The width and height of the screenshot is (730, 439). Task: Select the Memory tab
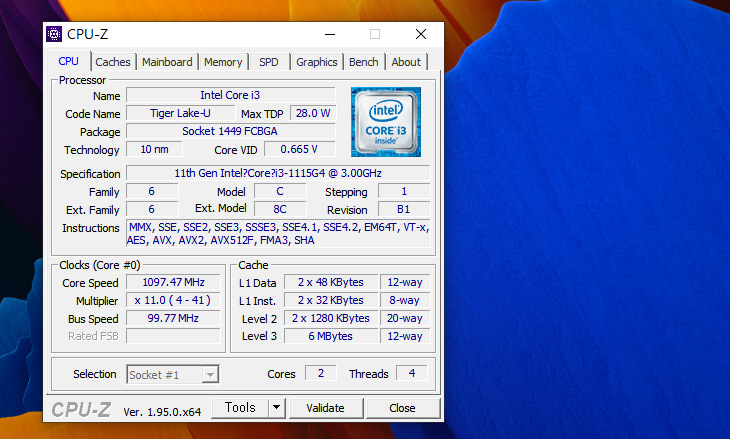[x=223, y=62]
